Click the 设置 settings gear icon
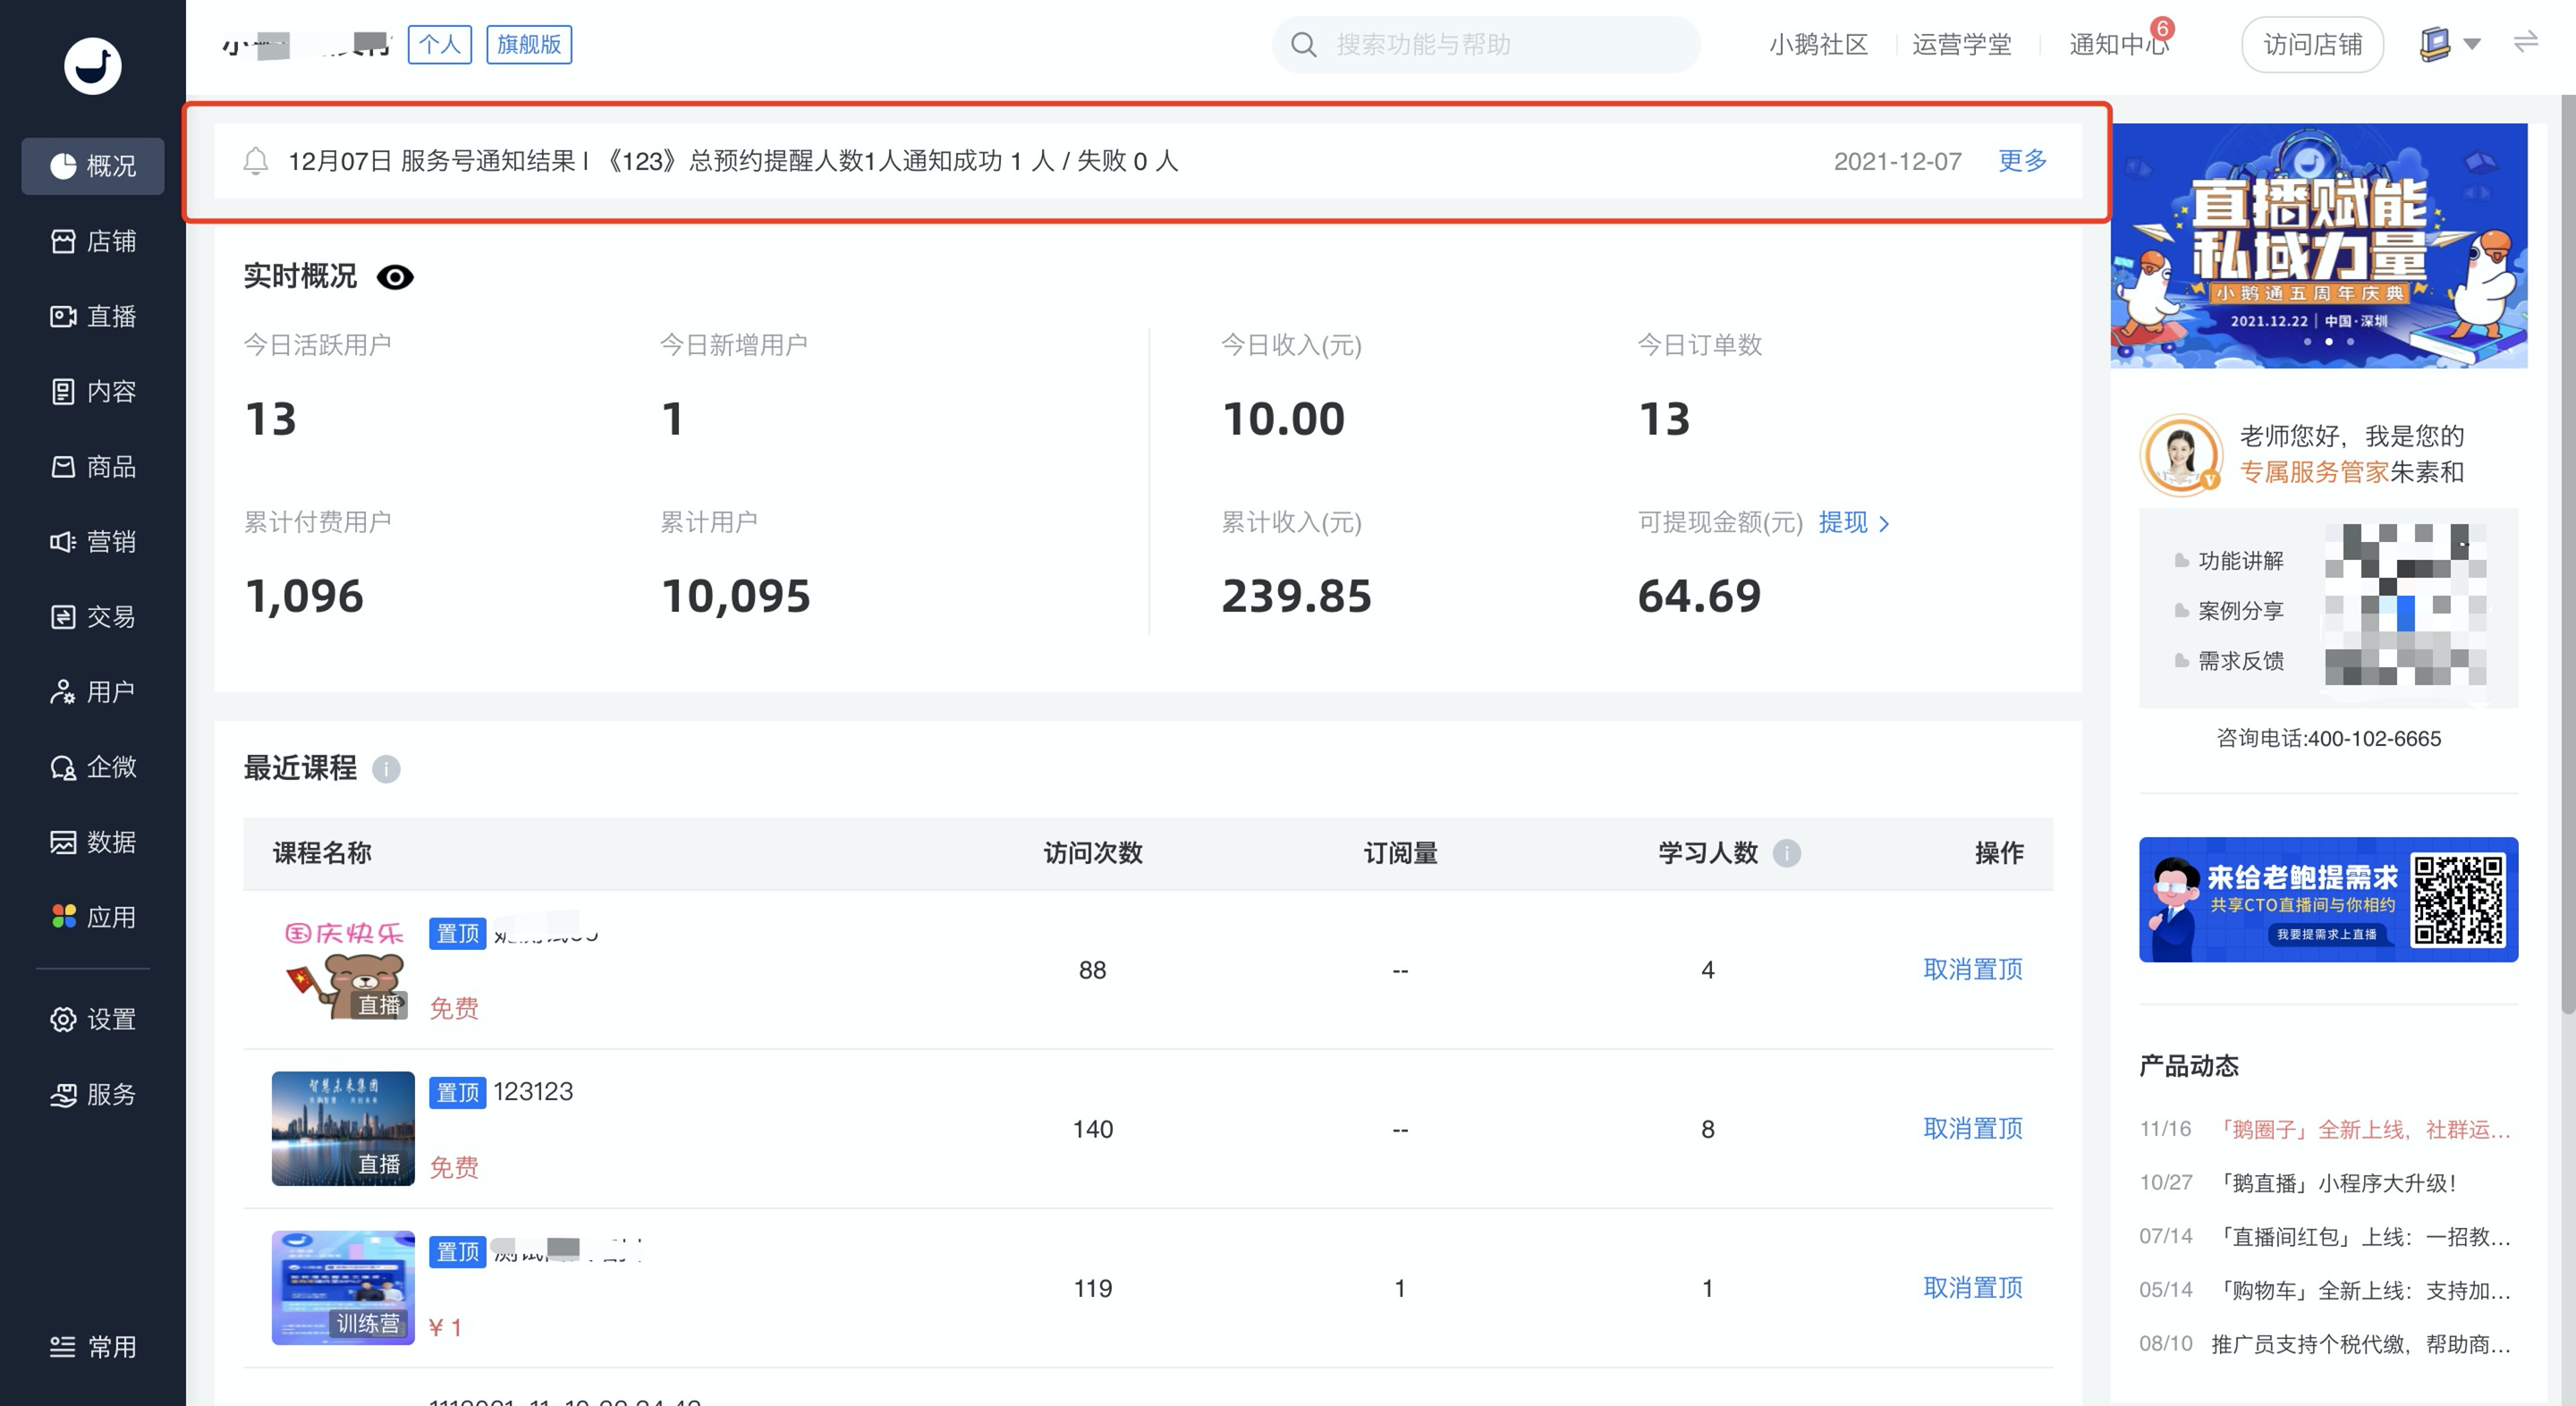This screenshot has height=1406, width=2576. click(63, 1019)
